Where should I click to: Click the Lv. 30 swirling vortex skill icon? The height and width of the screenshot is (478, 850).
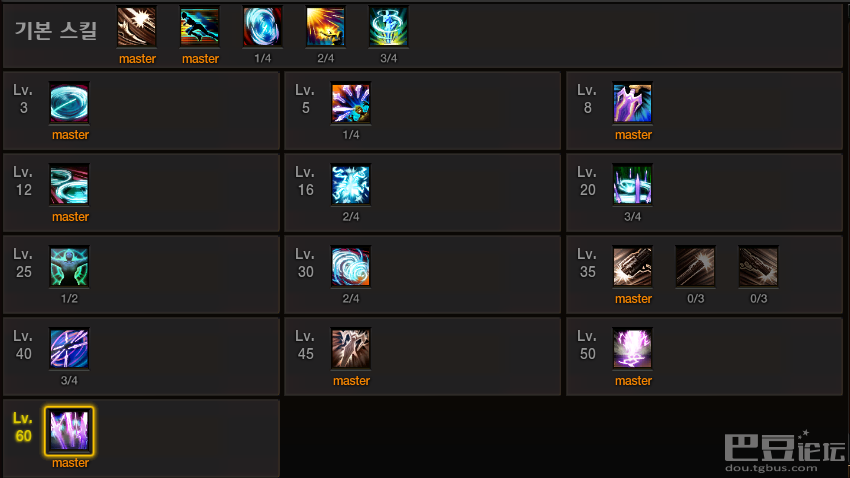click(x=351, y=267)
